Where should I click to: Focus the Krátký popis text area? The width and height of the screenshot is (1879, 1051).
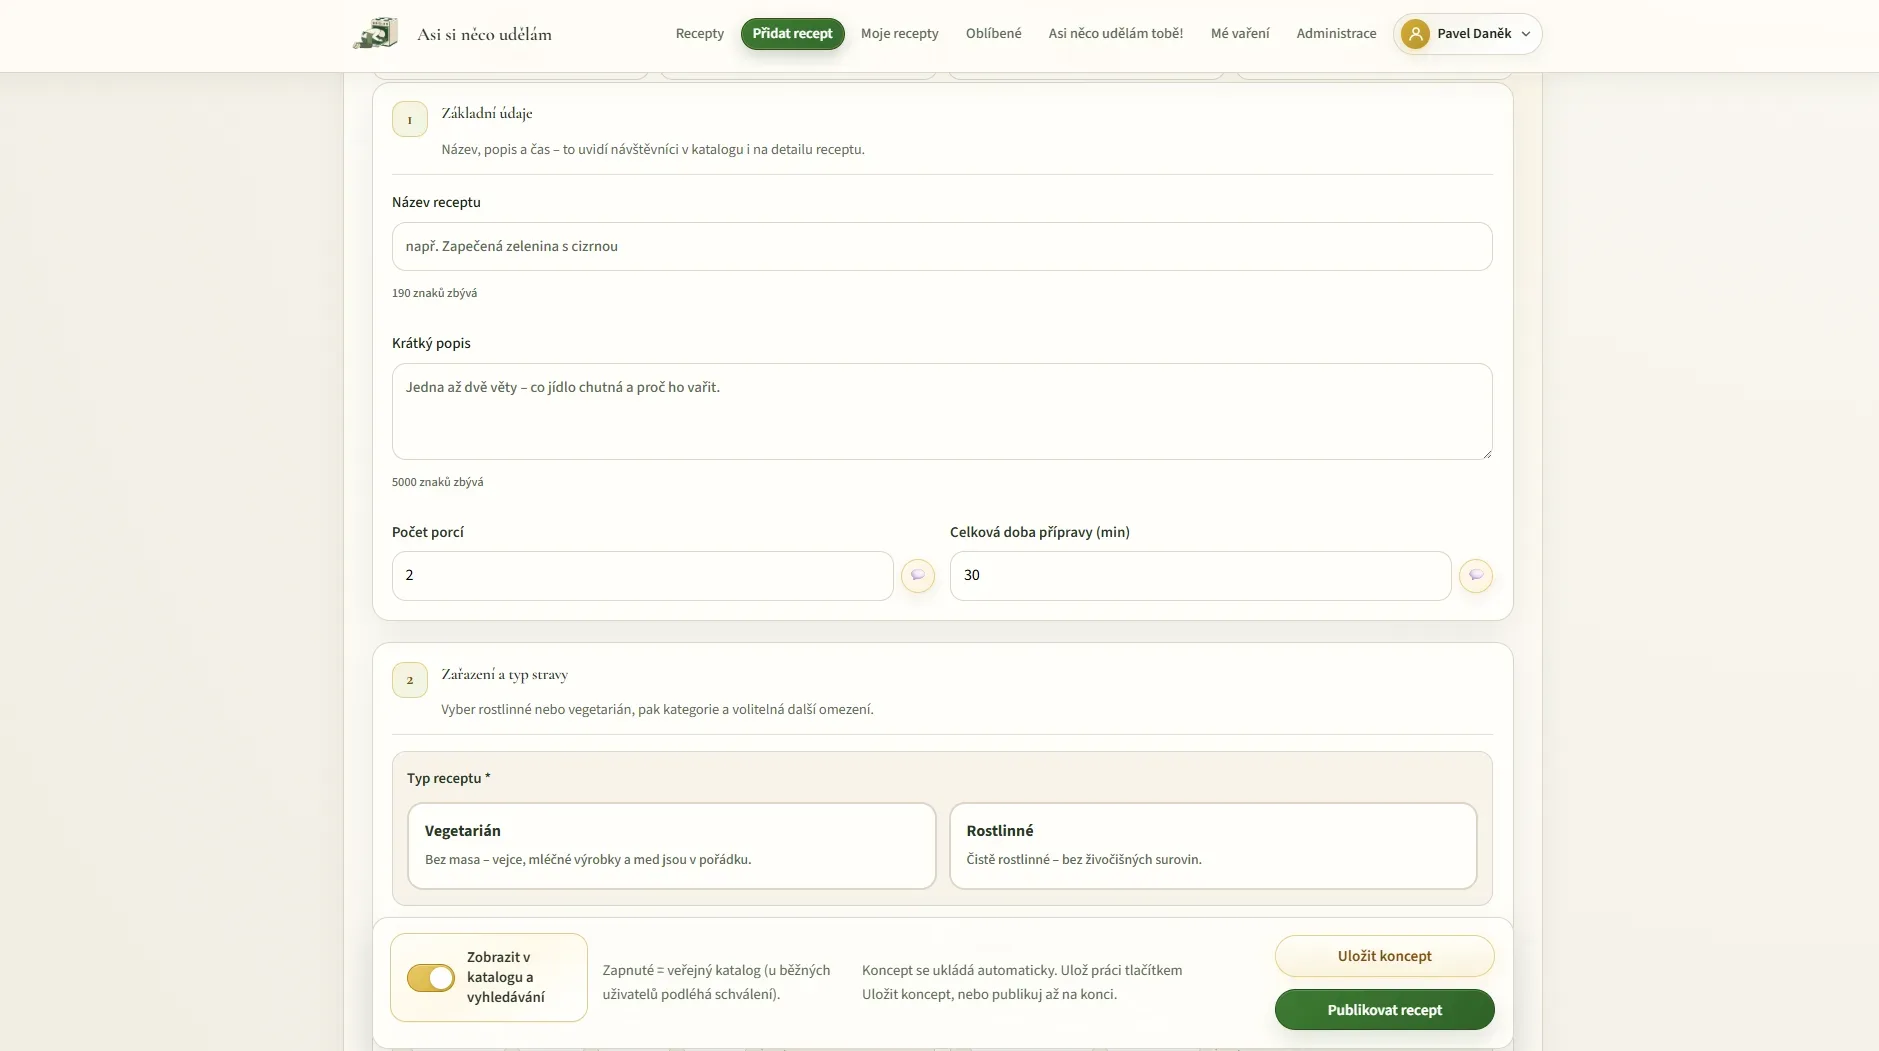[942, 411]
